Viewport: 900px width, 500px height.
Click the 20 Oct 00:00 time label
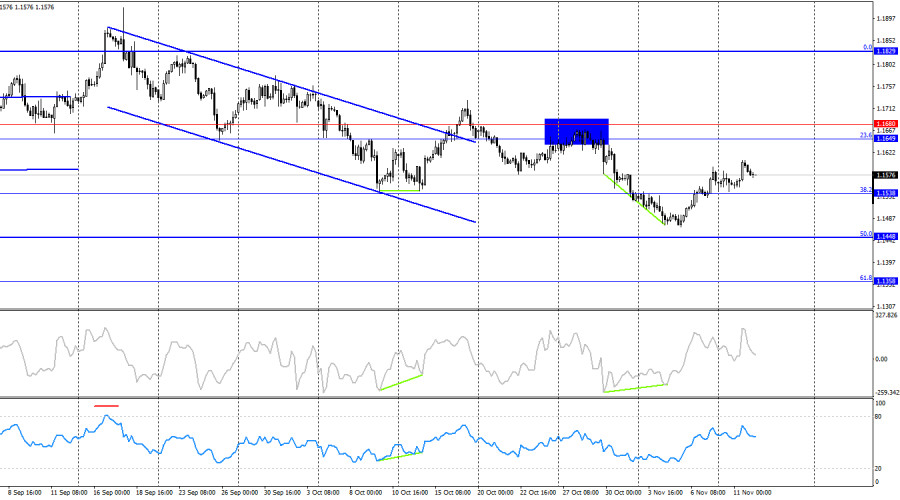497,493
